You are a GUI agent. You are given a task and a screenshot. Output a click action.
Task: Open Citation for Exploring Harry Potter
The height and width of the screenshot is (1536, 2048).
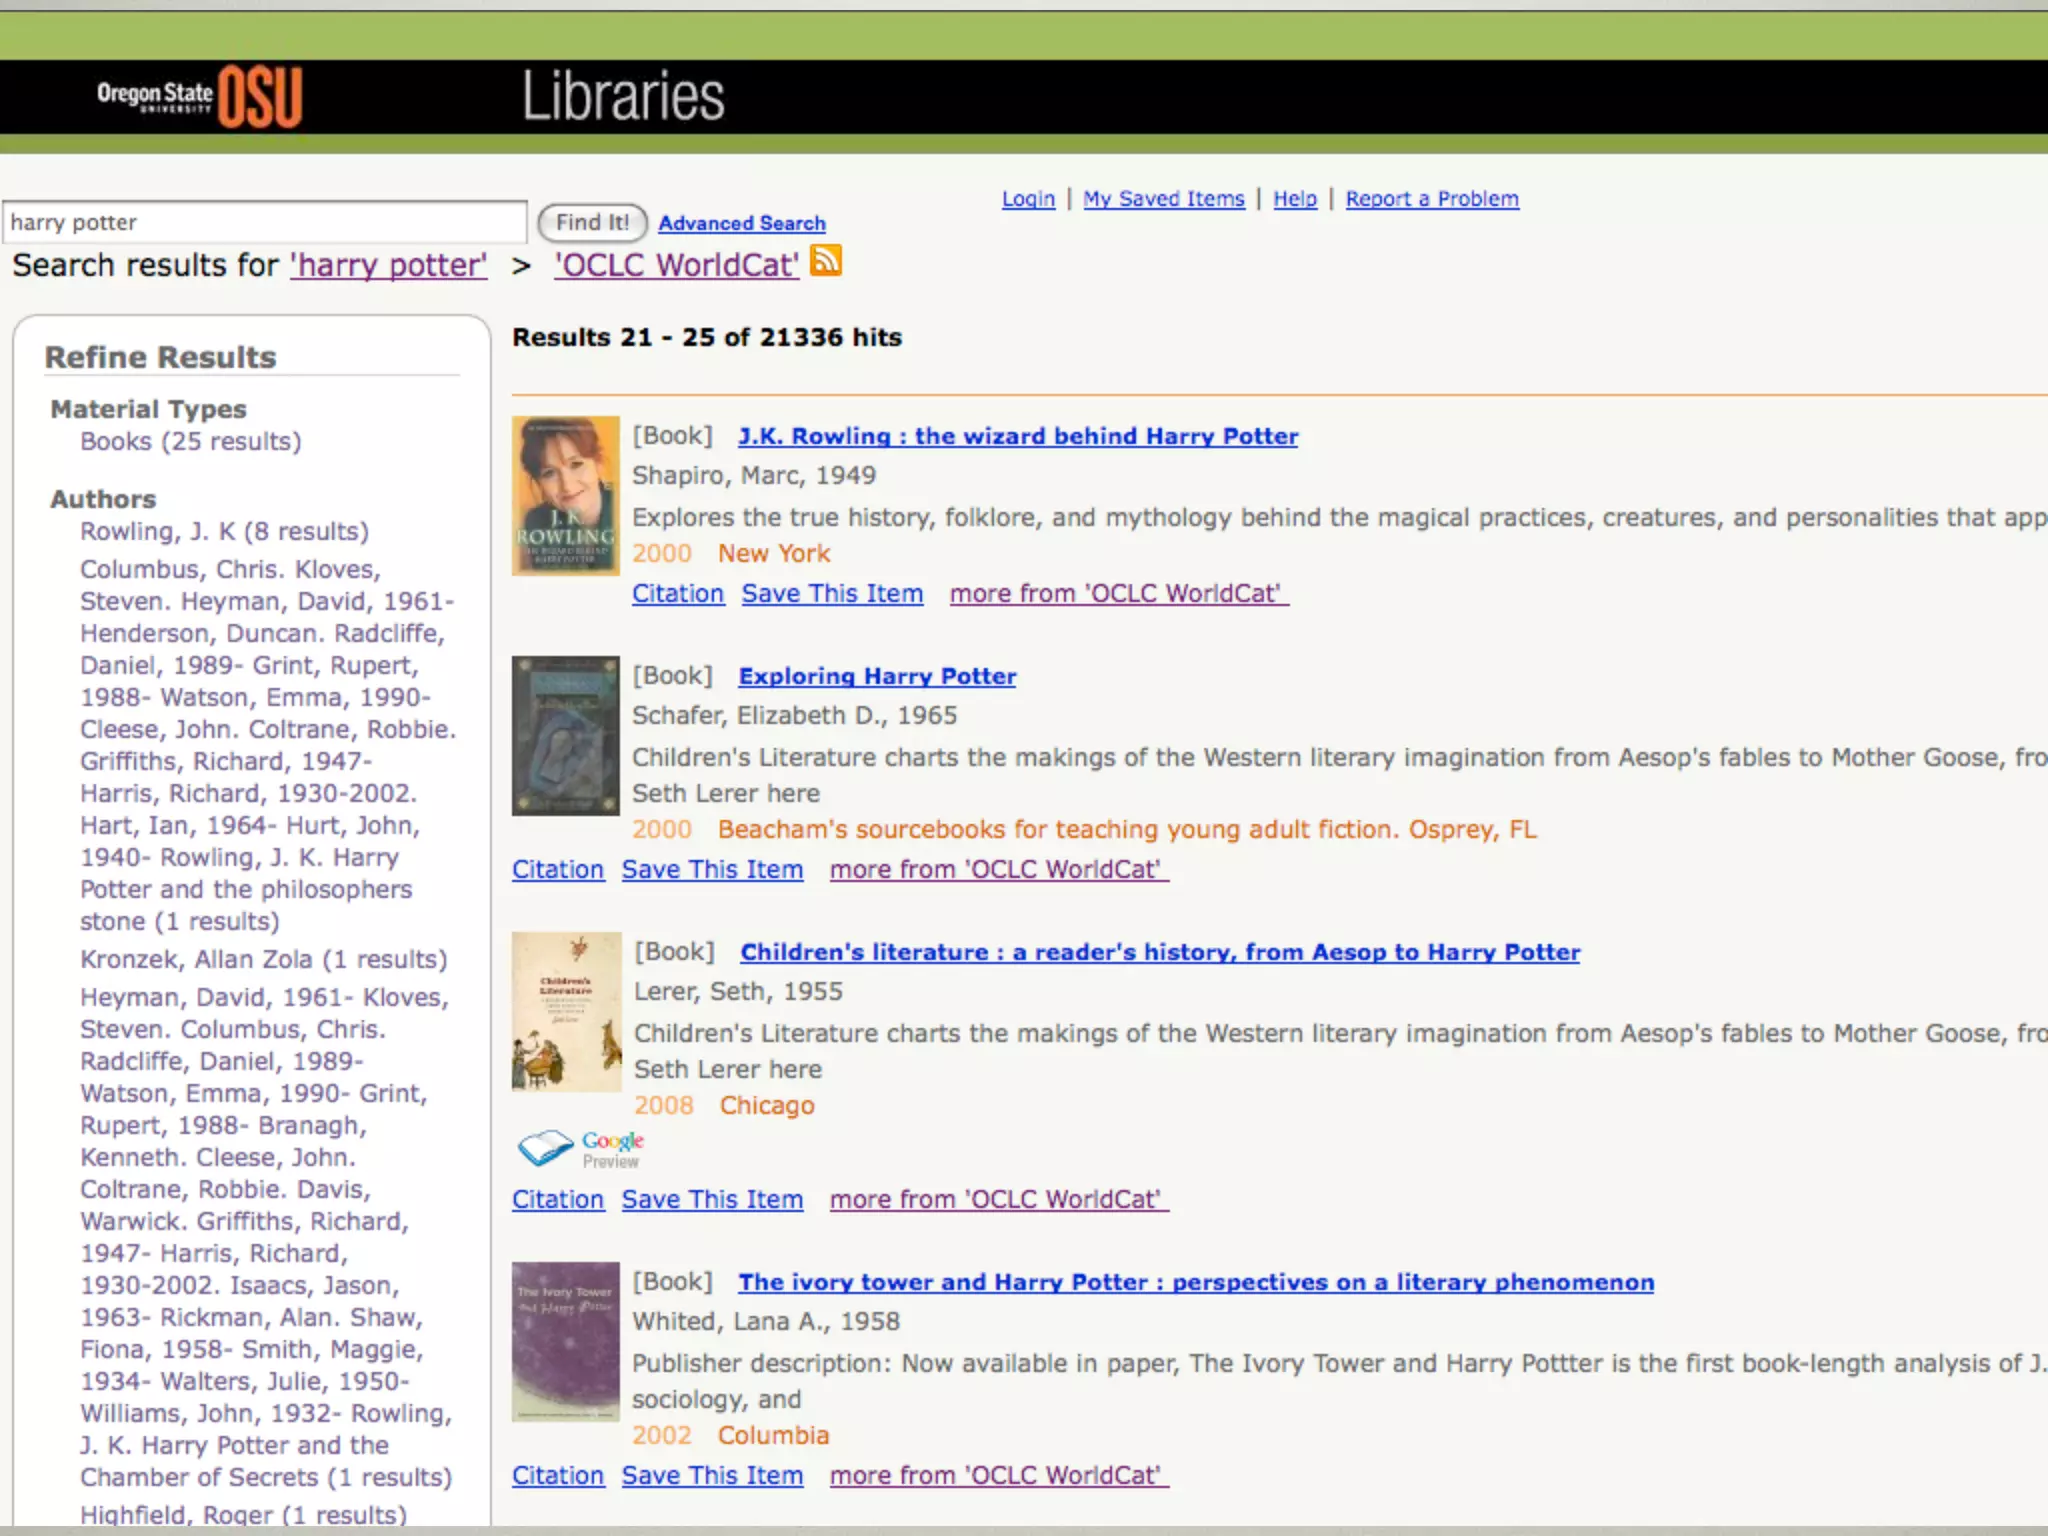coord(557,869)
